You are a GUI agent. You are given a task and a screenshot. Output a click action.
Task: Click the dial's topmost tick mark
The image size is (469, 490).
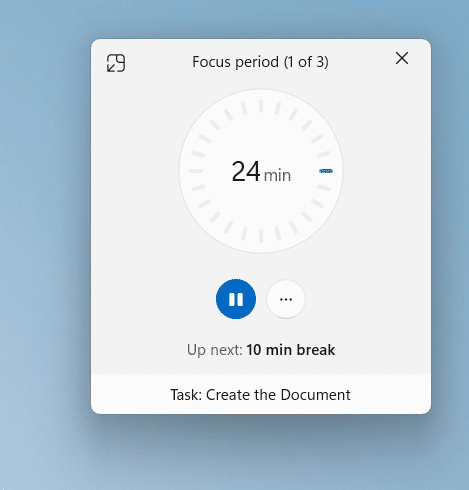pyautogui.click(x=261, y=106)
